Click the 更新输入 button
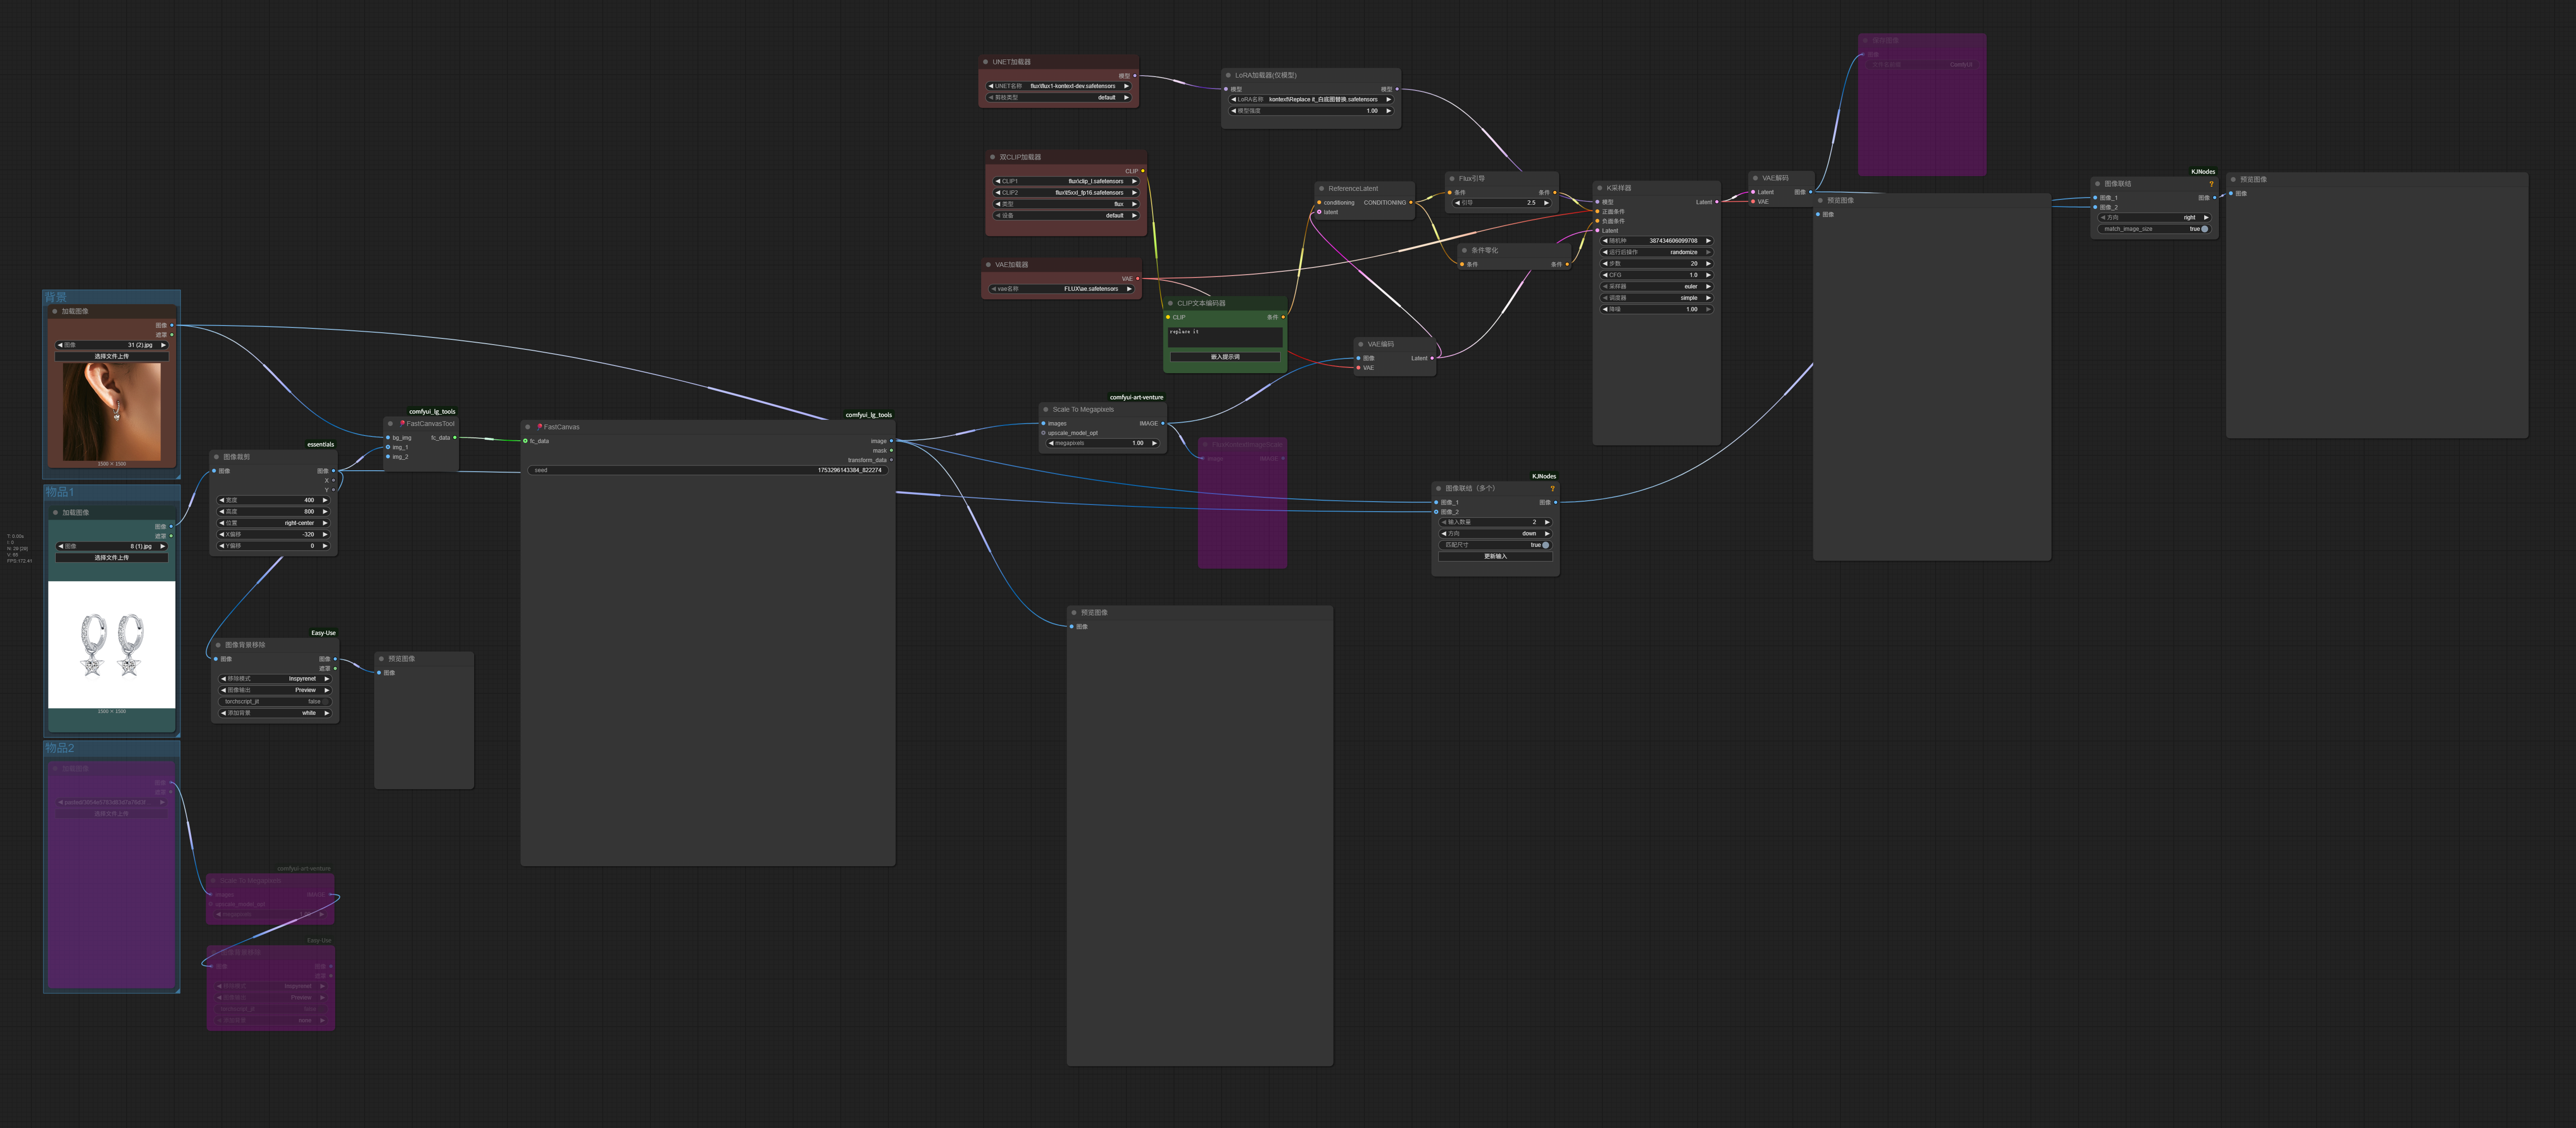 pyautogui.click(x=1495, y=556)
